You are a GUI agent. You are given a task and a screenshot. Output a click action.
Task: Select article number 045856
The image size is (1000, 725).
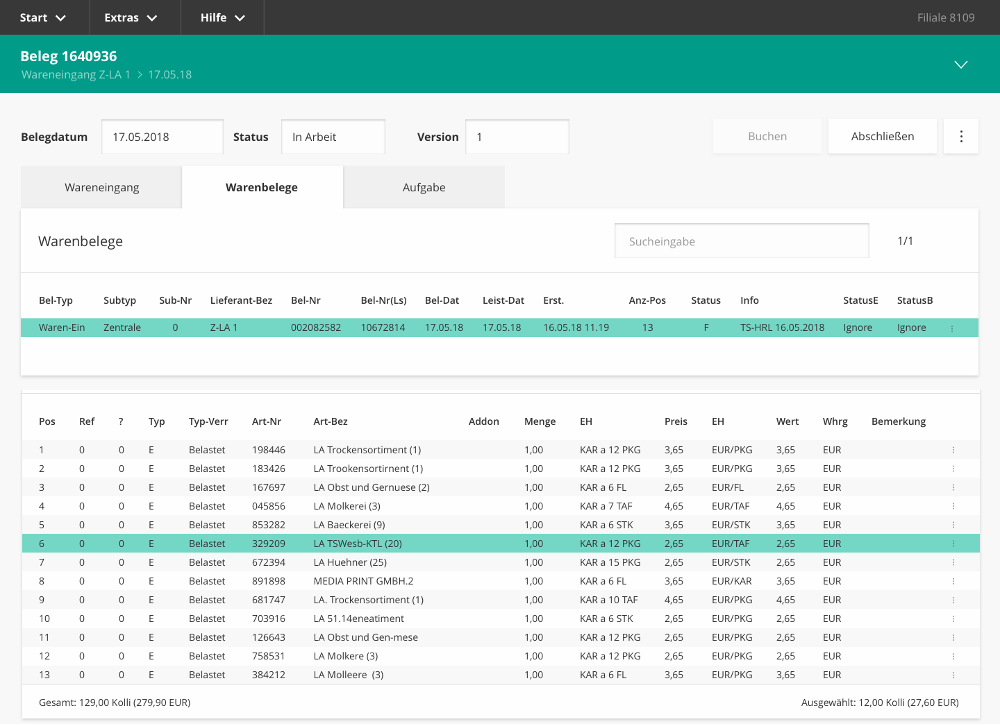[x=268, y=506]
